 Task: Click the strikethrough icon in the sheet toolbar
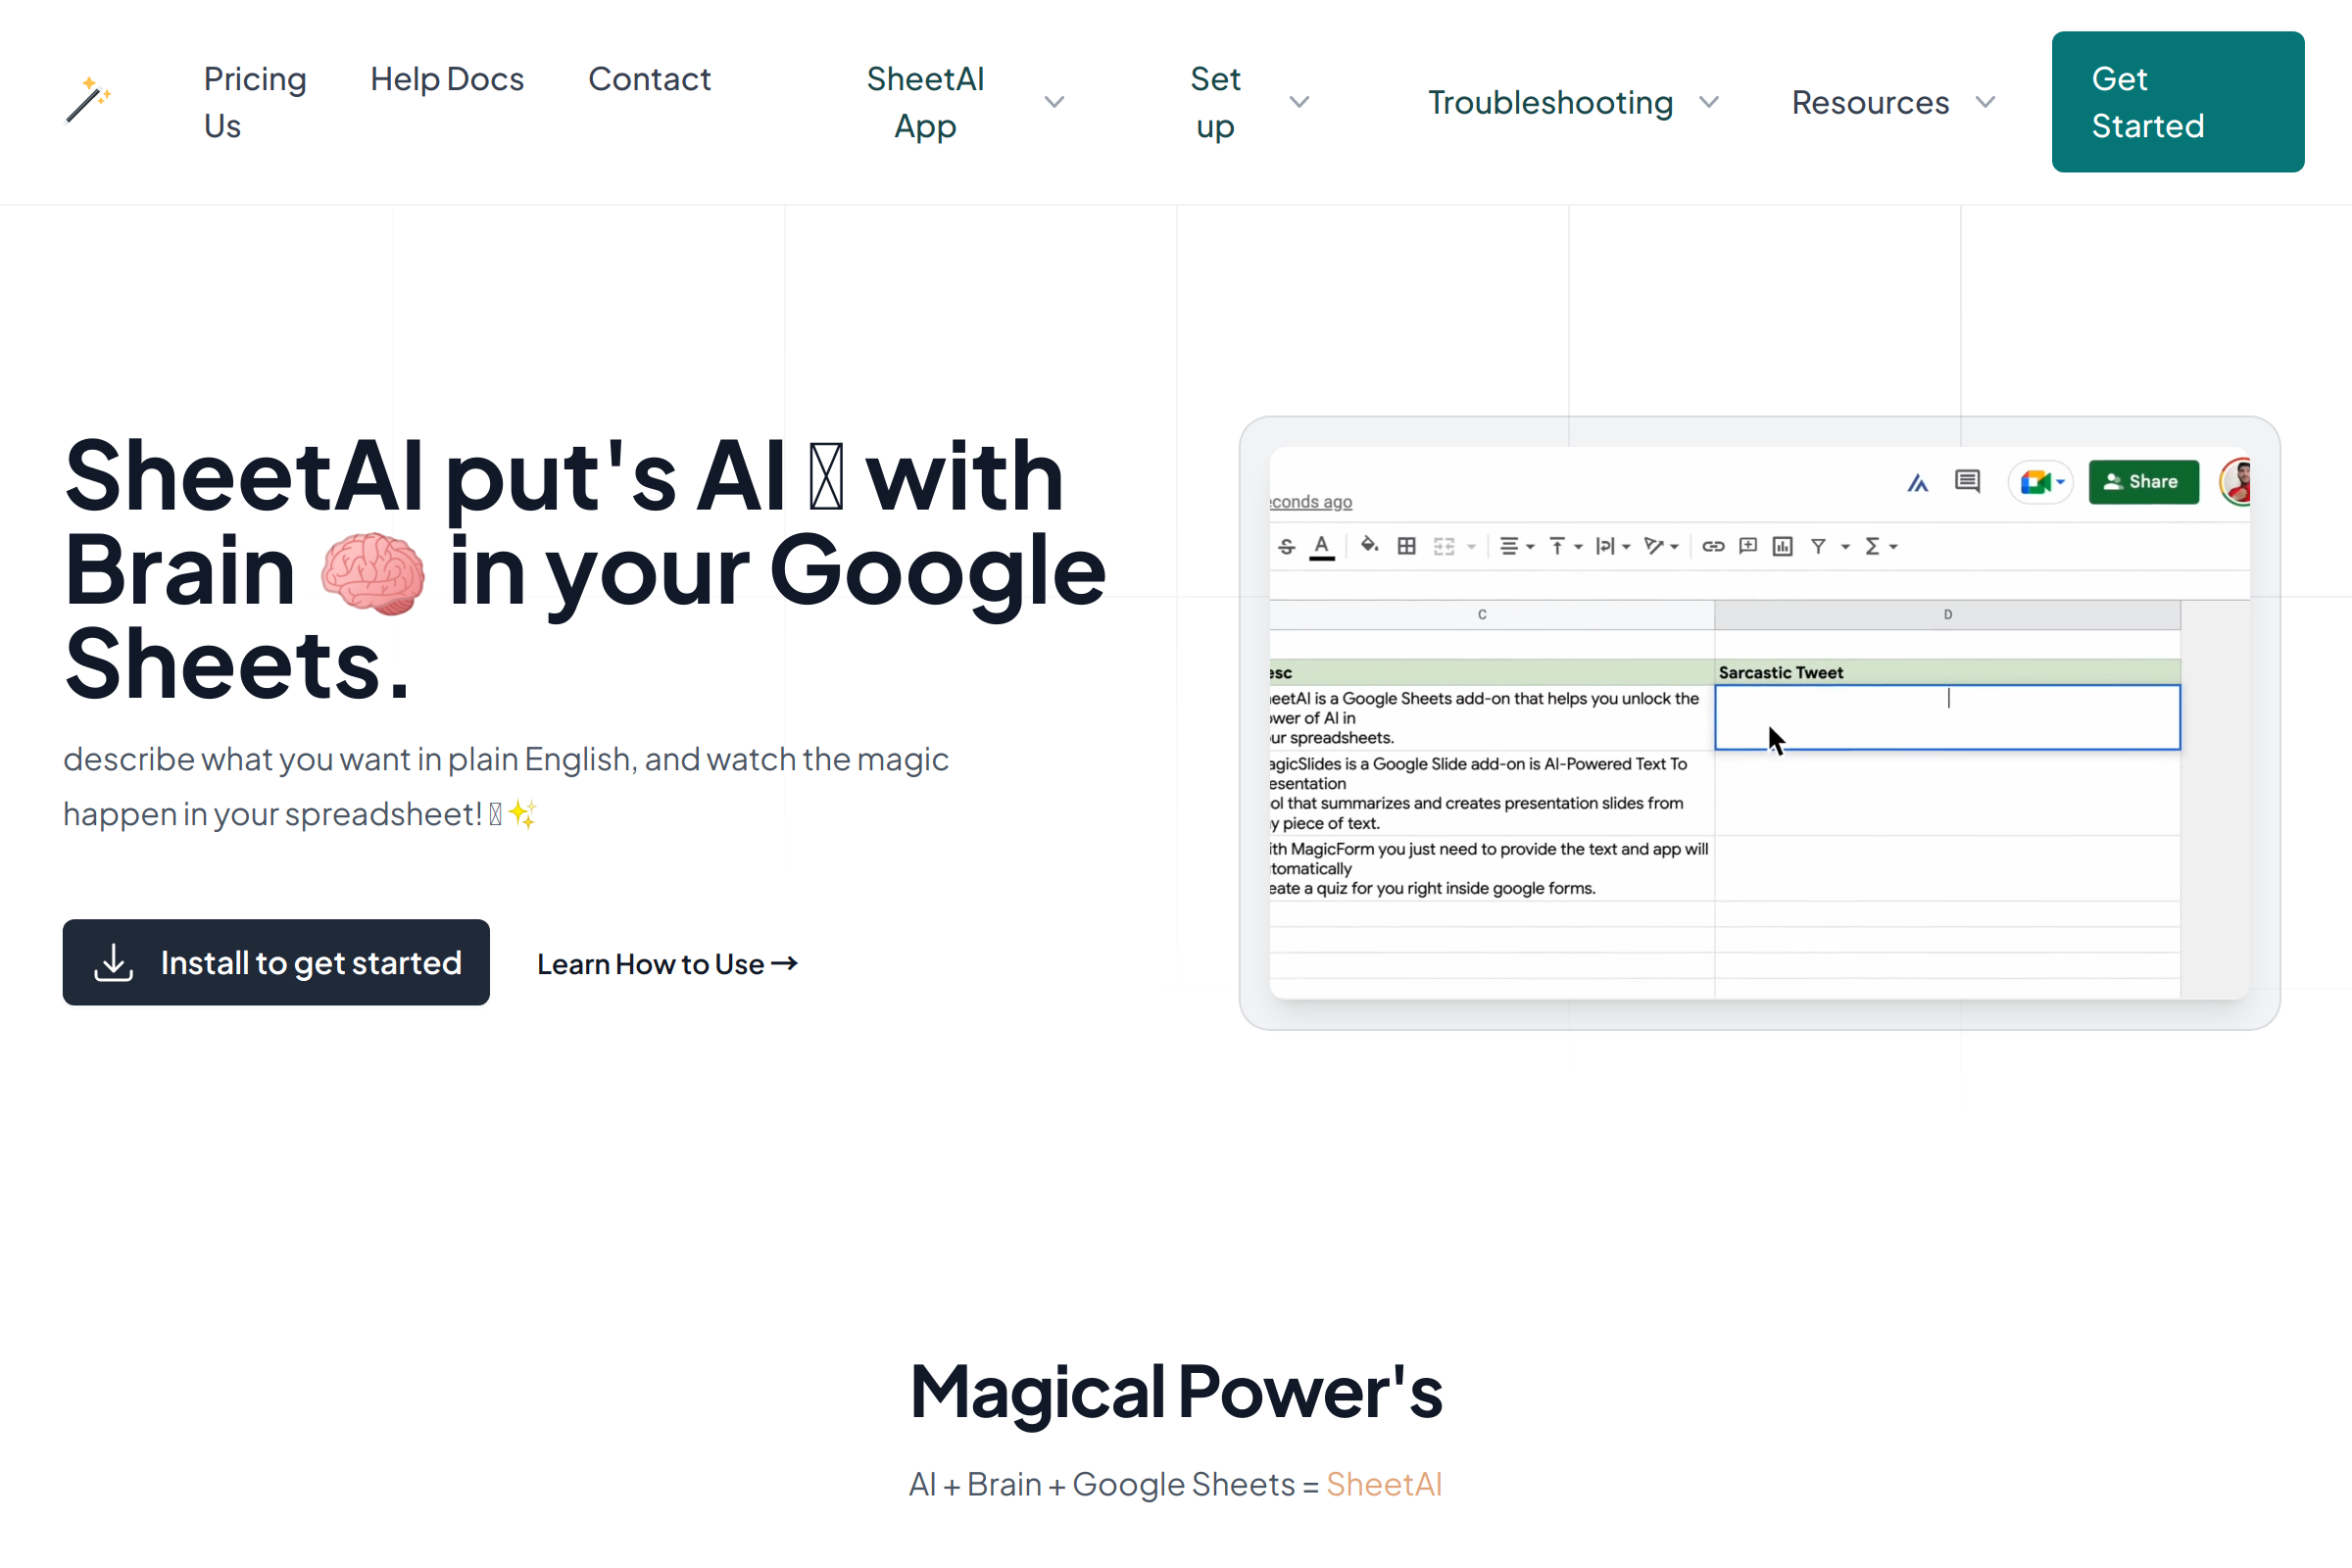[1287, 546]
